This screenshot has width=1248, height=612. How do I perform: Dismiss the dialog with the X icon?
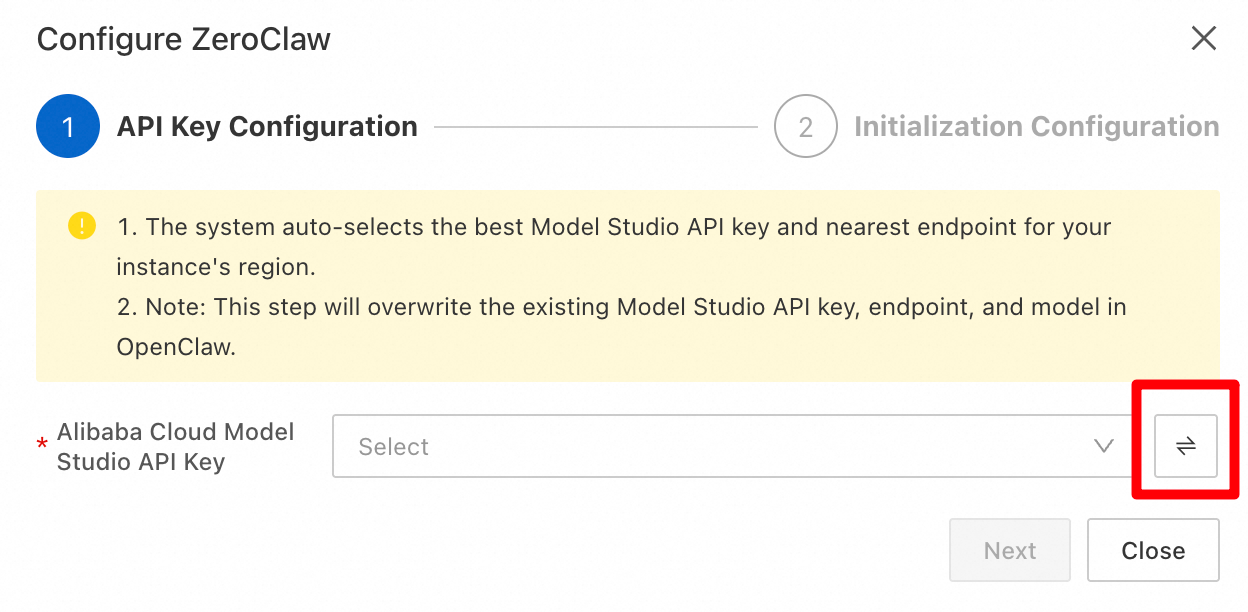click(1204, 39)
